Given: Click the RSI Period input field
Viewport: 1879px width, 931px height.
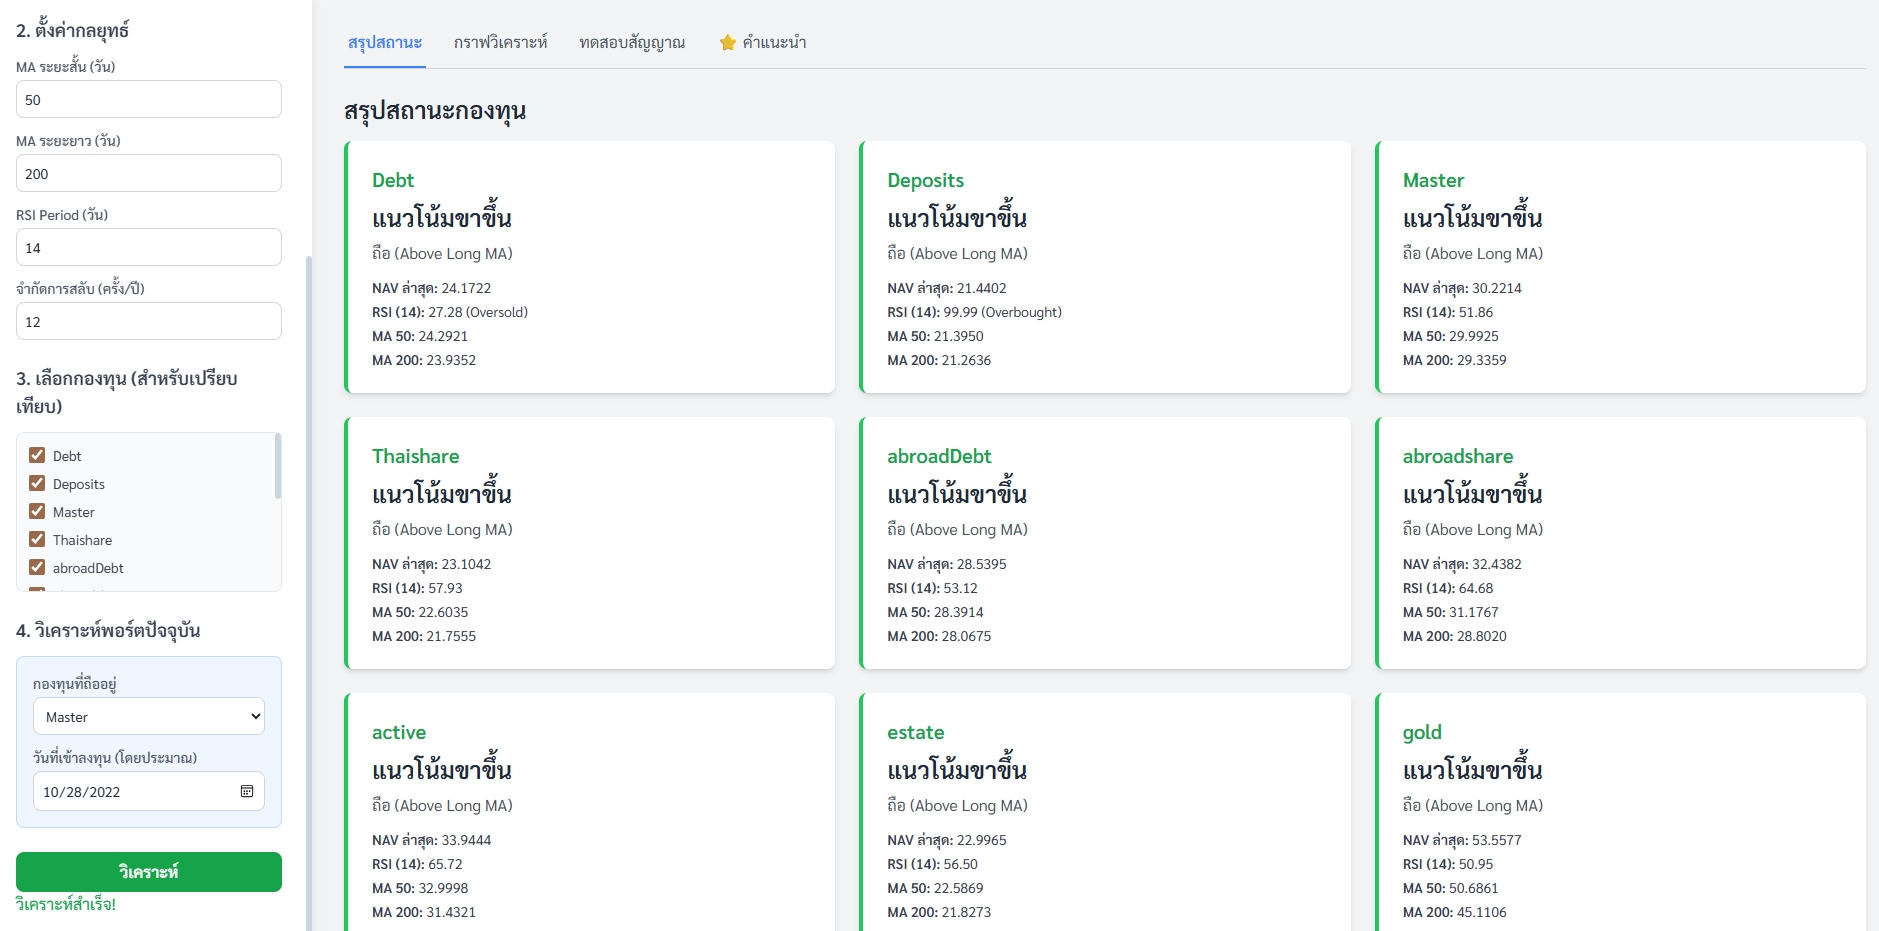Looking at the screenshot, I should pyautogui.click(x=149, y=248).
